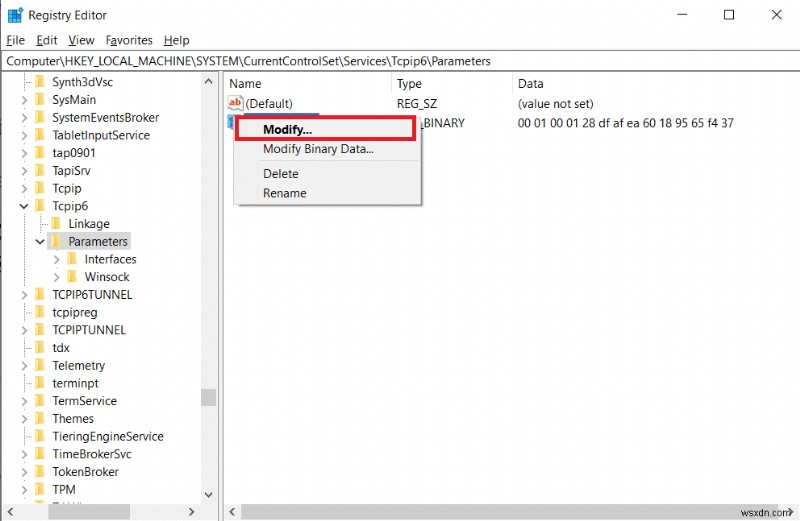Collapse the Tcpip6 tree node
Image resolution: width=800 pixels, height=521 pixels.
[24, 206]
